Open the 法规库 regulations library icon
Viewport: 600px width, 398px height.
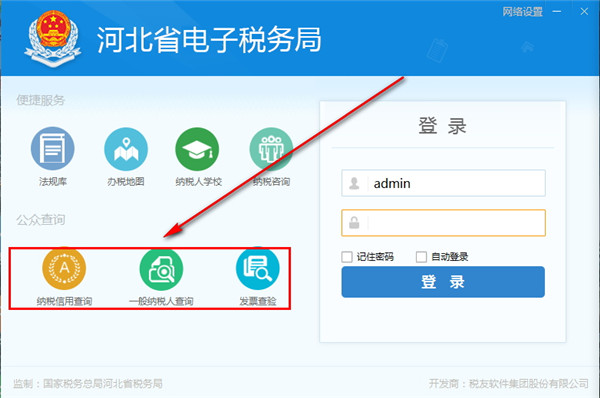pos(52,148)
